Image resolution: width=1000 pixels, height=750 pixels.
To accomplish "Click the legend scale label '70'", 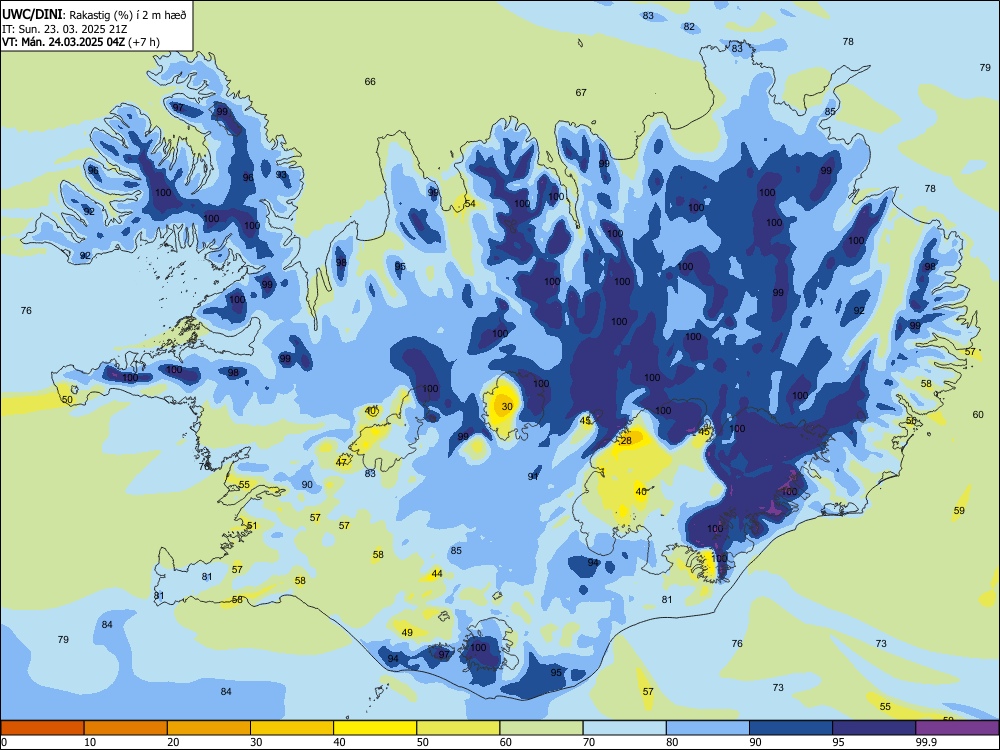I will [589, 742].
